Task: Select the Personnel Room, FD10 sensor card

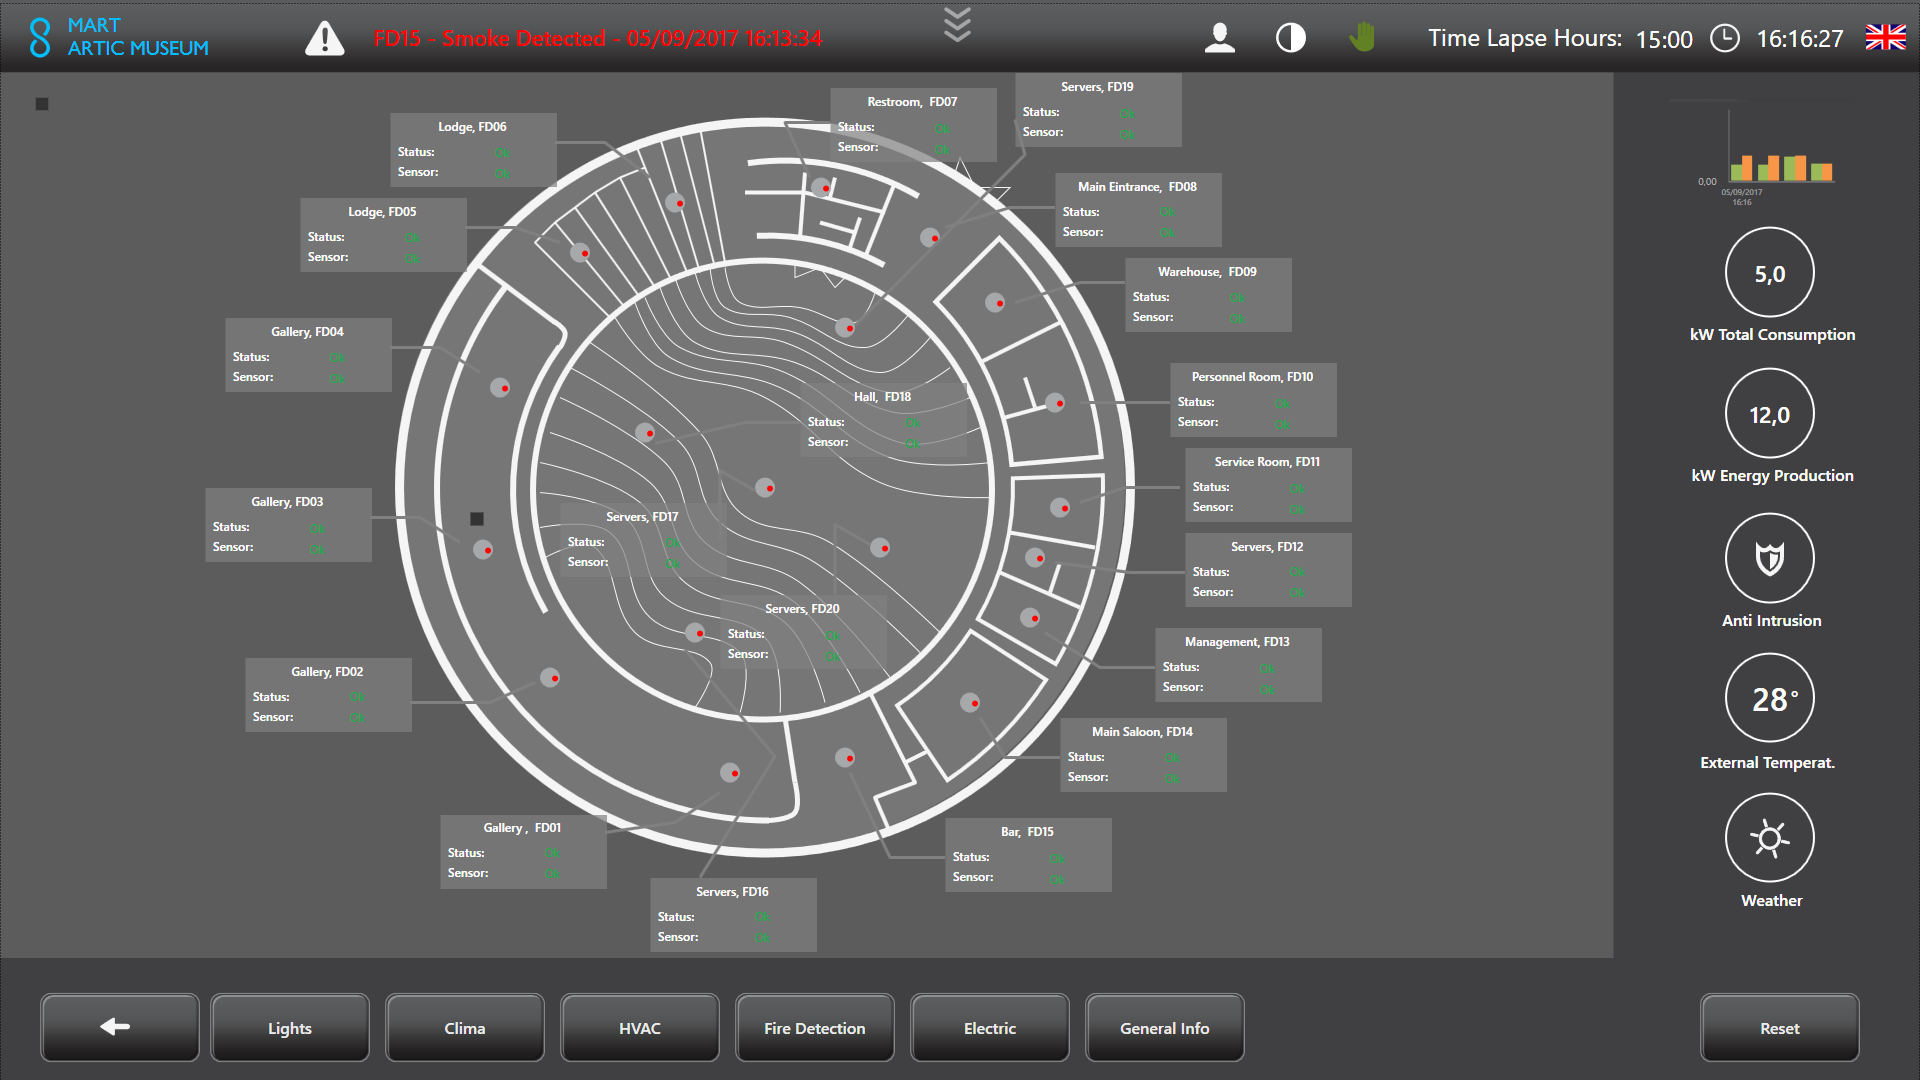Action: point(1253,400)
